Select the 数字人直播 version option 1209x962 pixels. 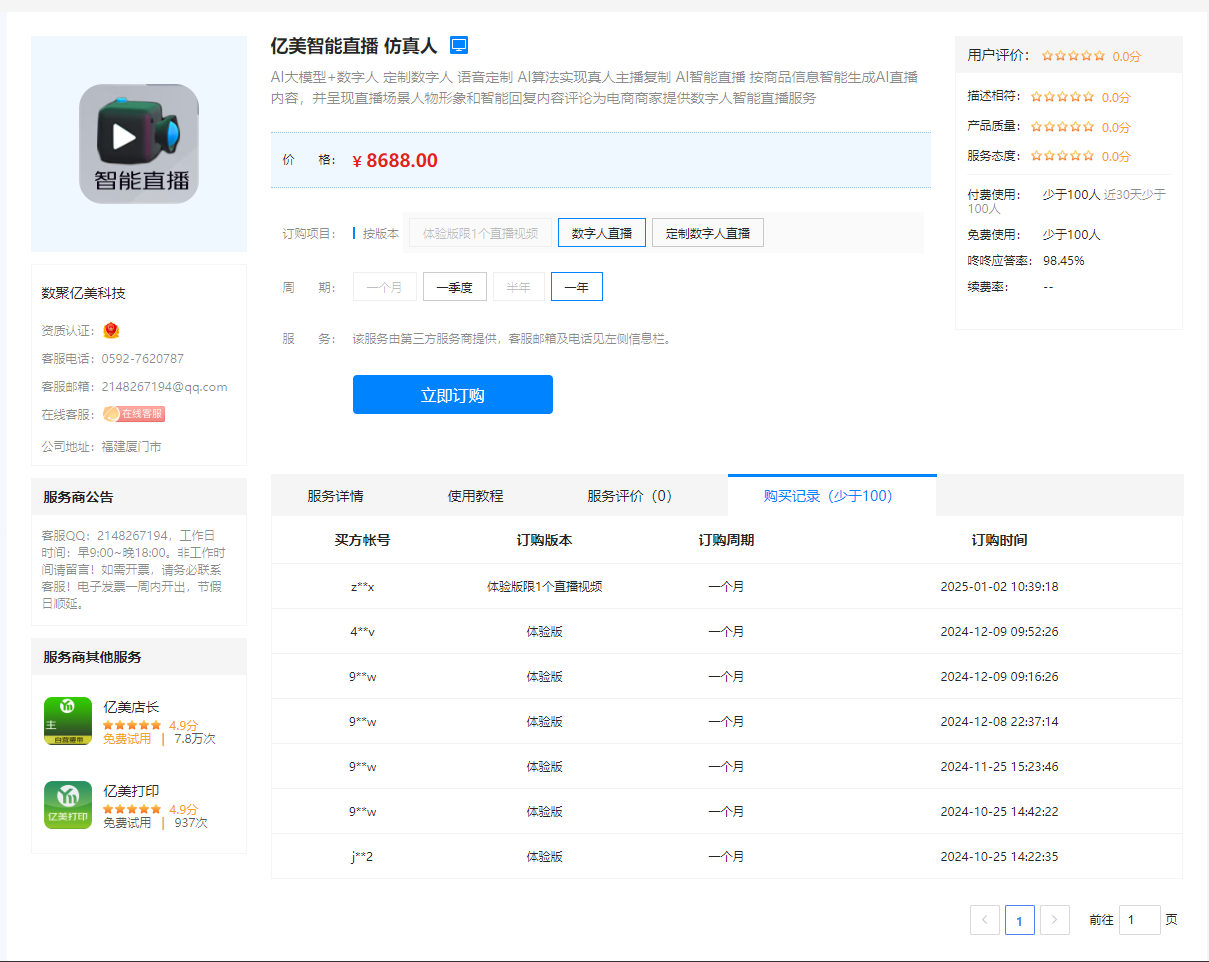(602, 233)
